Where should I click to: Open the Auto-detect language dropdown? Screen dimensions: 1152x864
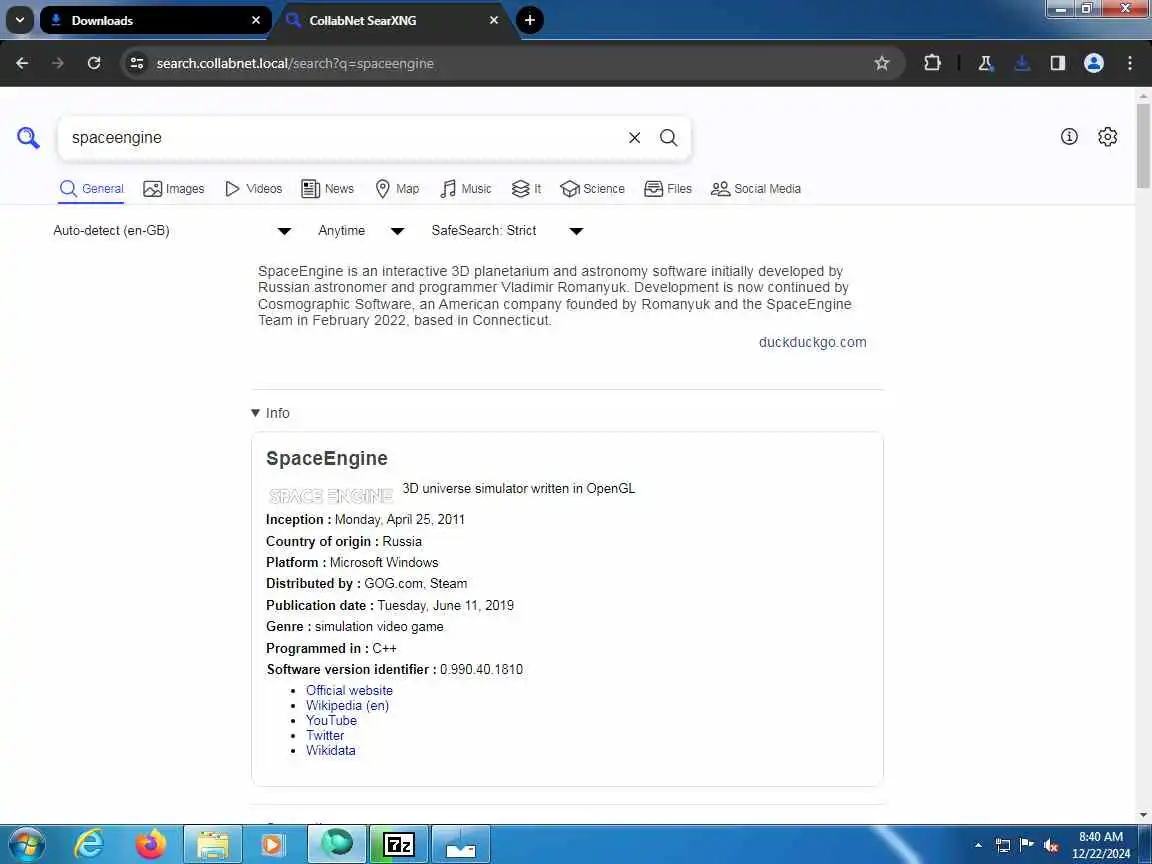pos(172,231)
